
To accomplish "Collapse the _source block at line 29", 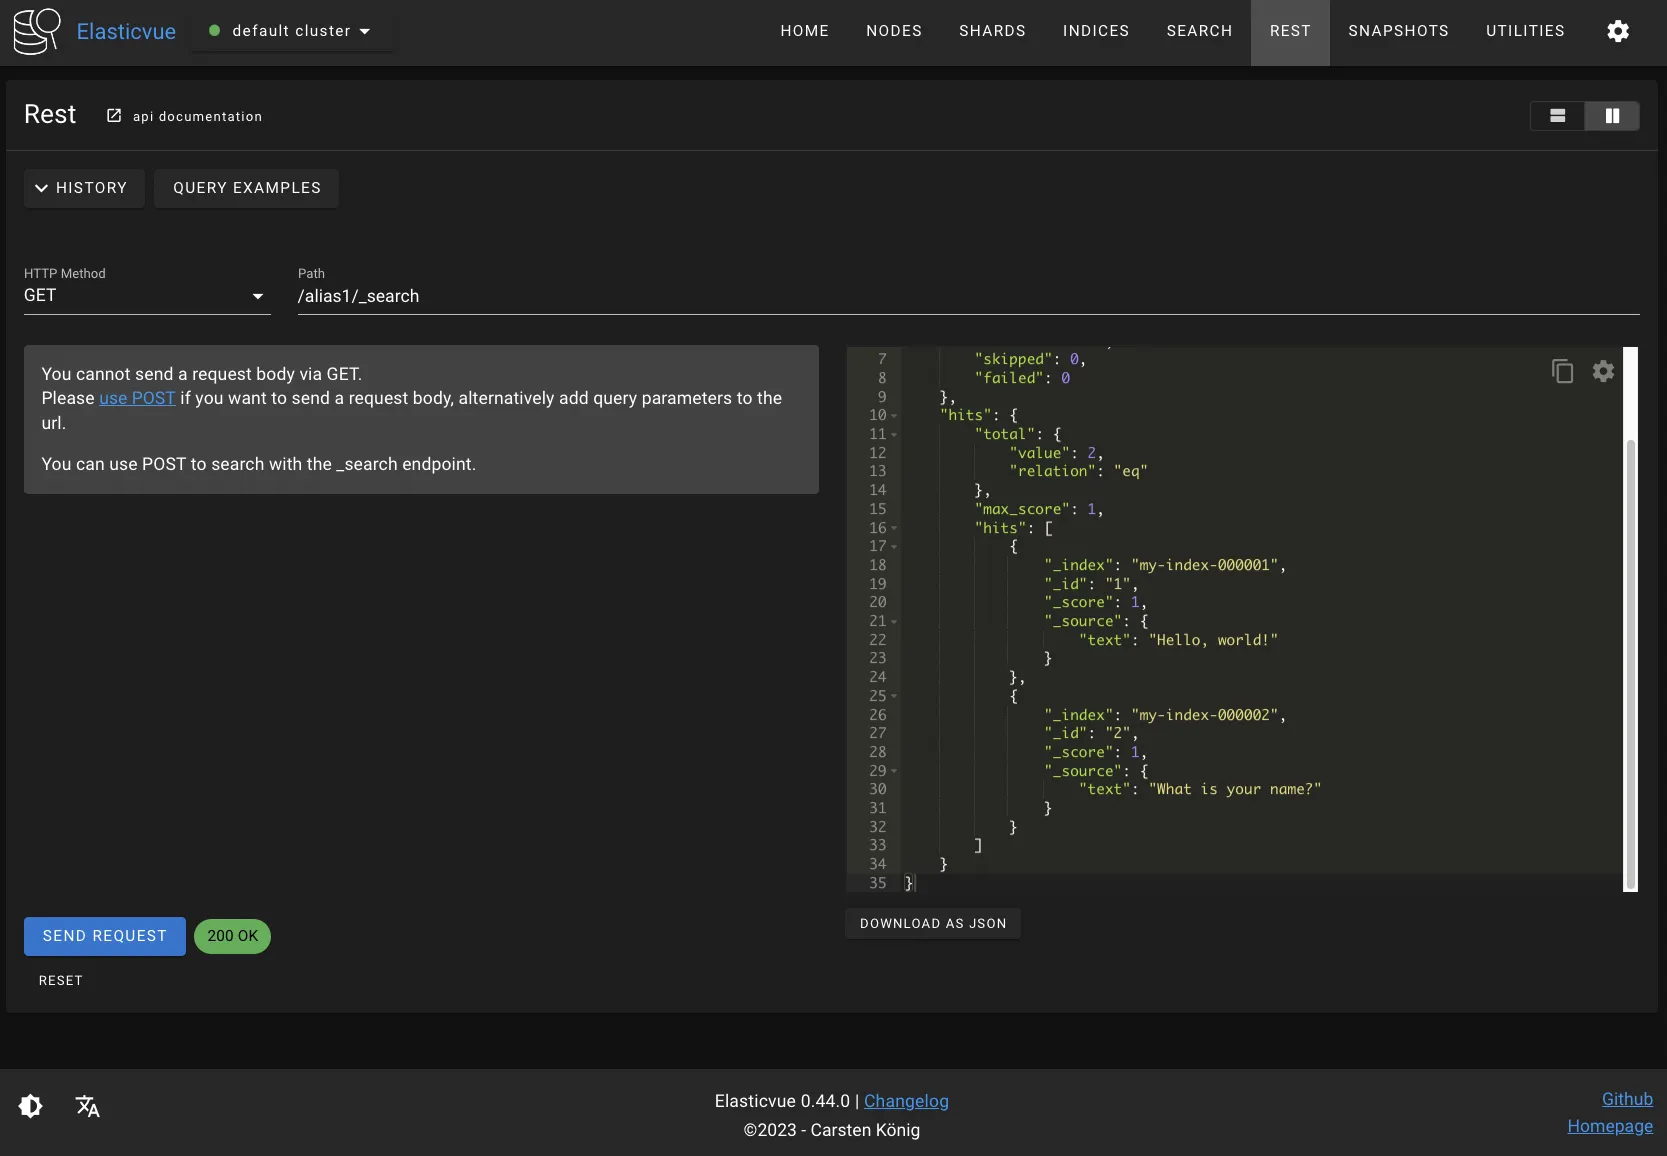I will (894, 771).
